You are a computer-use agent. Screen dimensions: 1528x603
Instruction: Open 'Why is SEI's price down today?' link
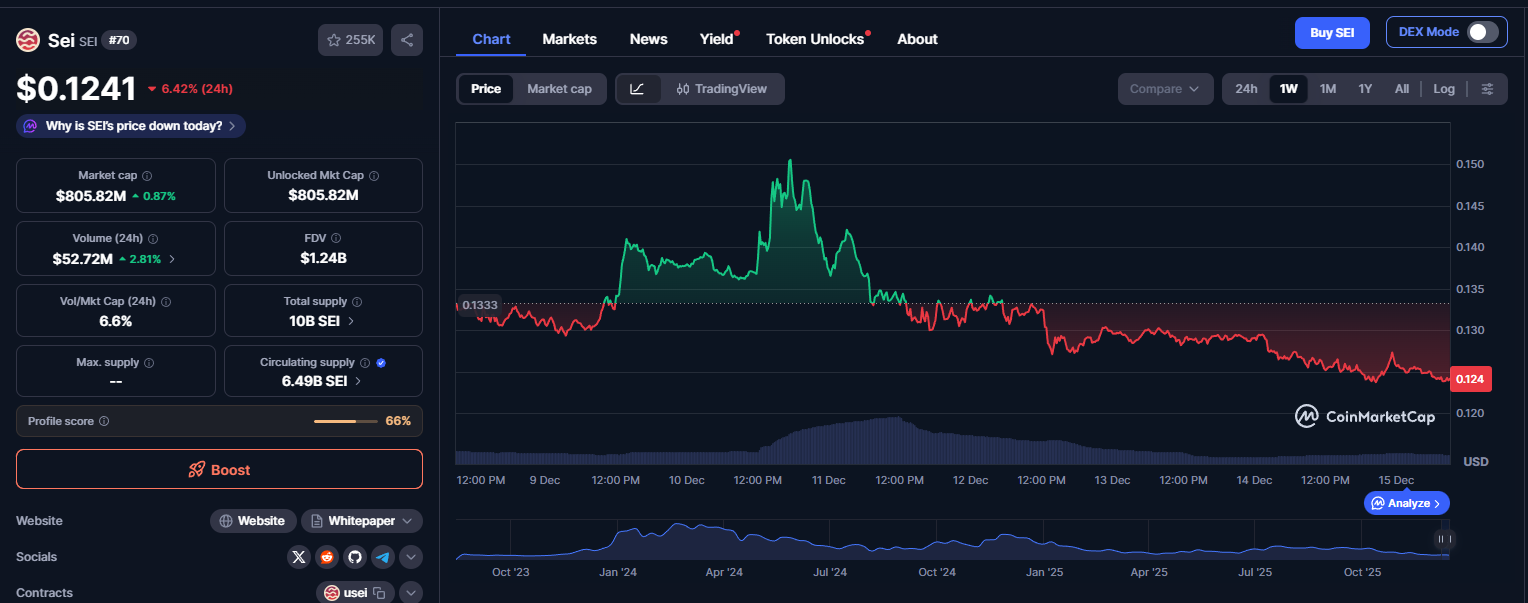(x=130, y=125)
